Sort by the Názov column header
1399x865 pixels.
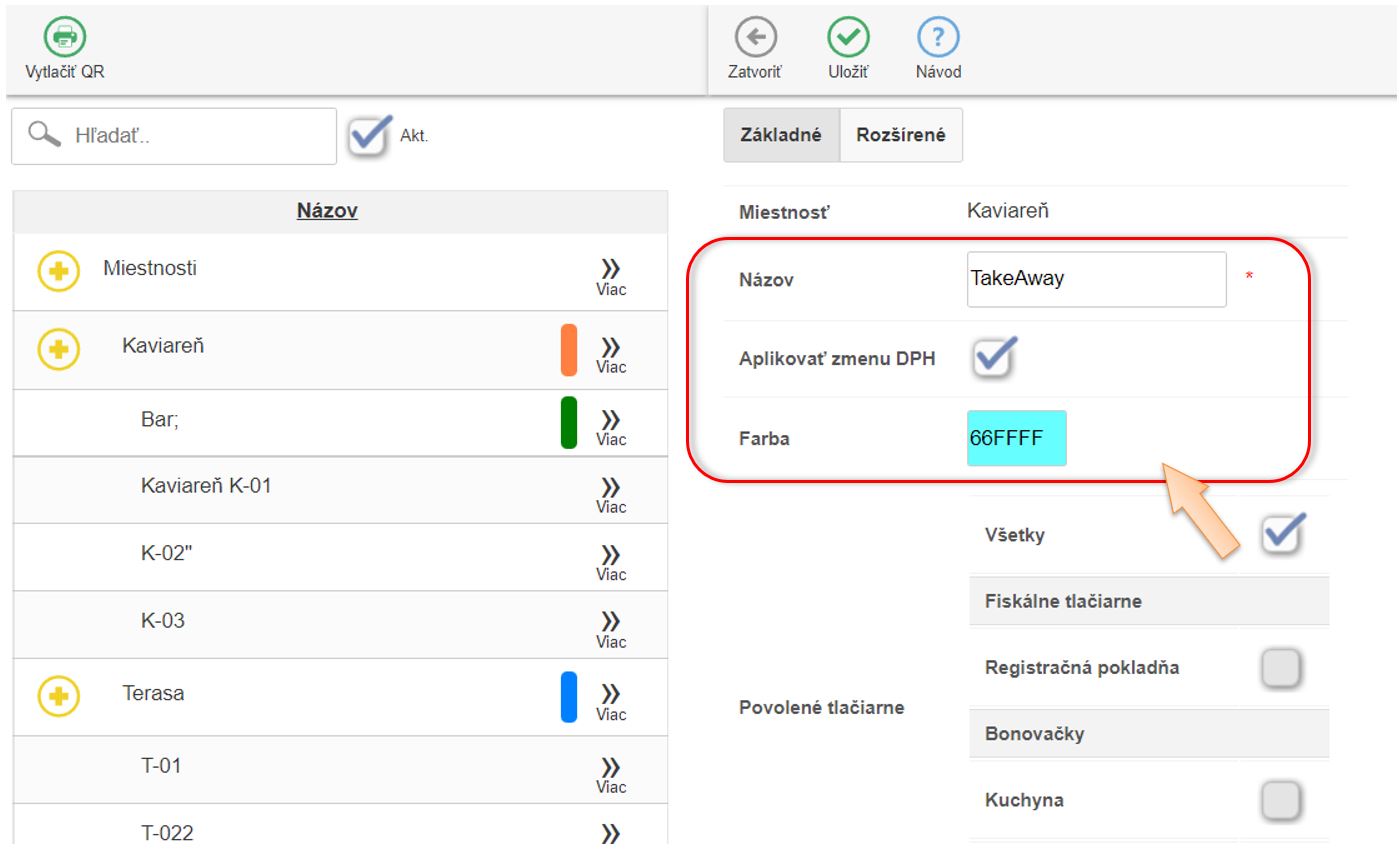[327, 211]
